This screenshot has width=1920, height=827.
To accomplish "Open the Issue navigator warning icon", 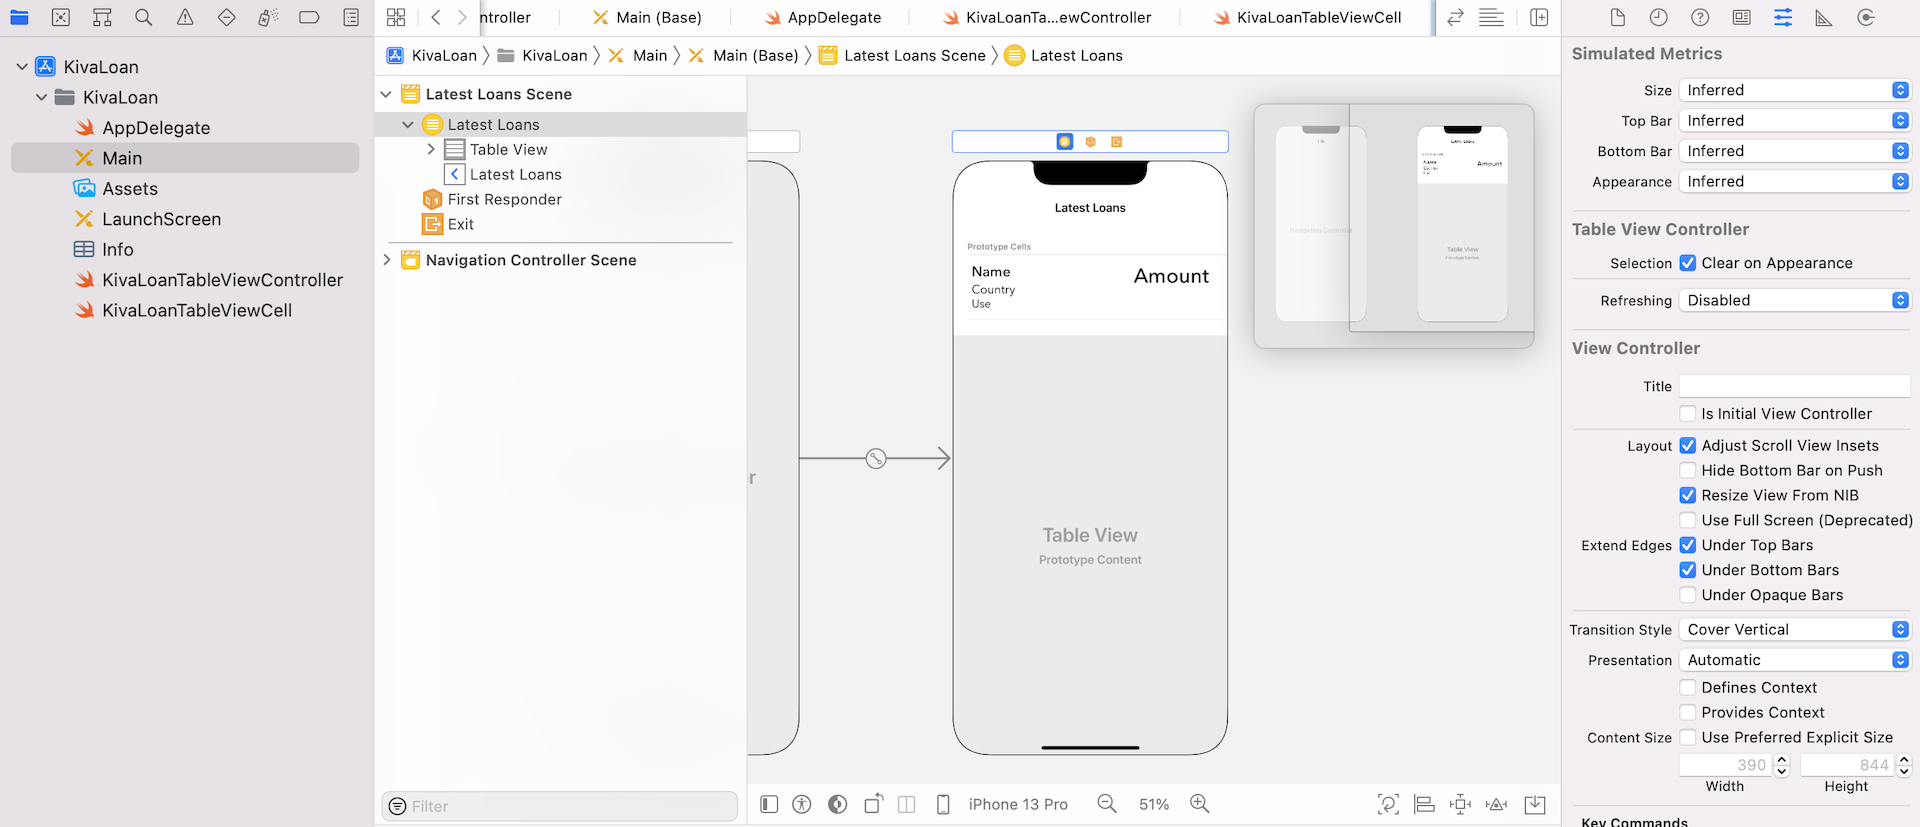I will 185,17.
